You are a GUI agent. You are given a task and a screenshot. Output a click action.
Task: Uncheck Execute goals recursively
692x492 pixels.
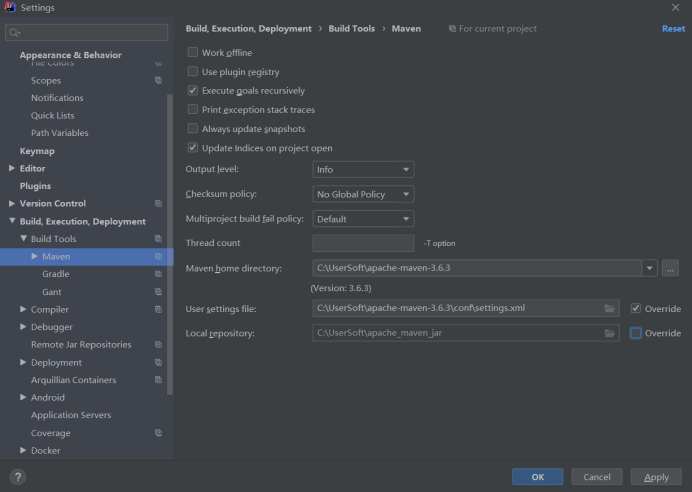point(193,90)
